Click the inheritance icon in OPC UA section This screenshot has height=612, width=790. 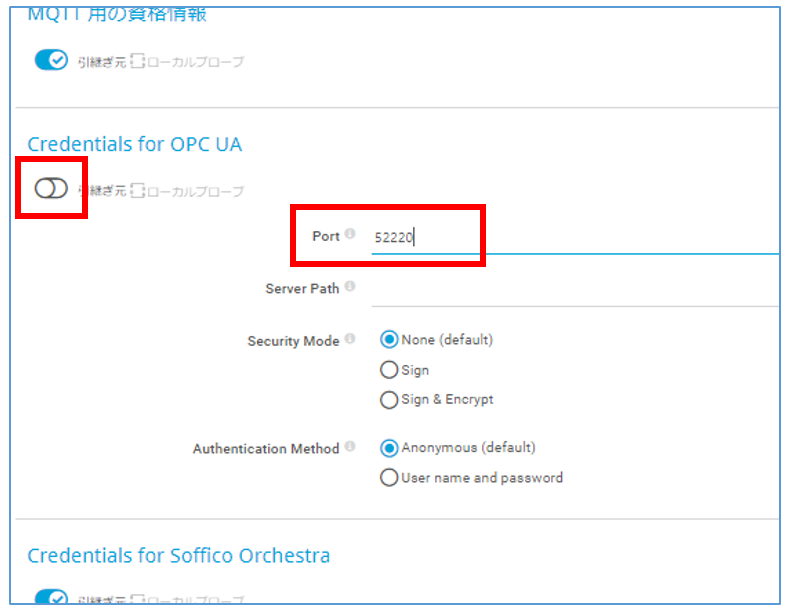pyautogui.click(x=137, y=191)
